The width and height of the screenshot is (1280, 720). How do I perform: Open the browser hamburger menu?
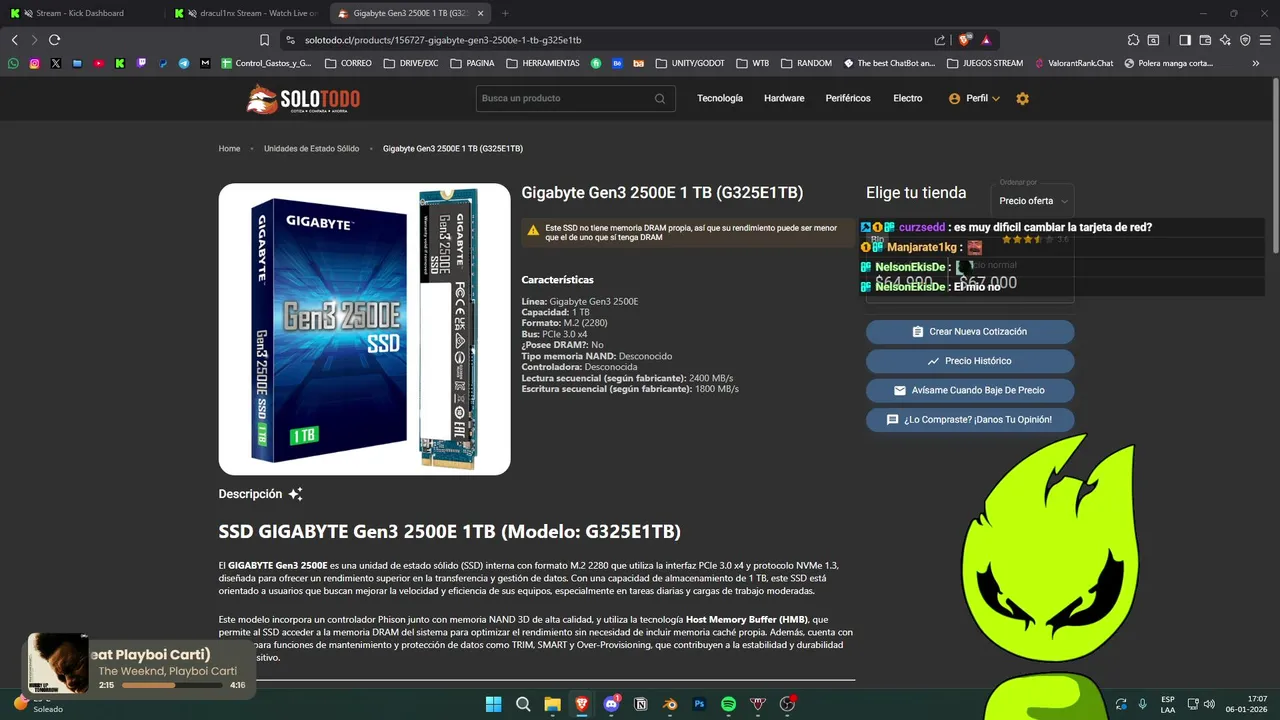pyautogui.click(x=1265, y=40)
